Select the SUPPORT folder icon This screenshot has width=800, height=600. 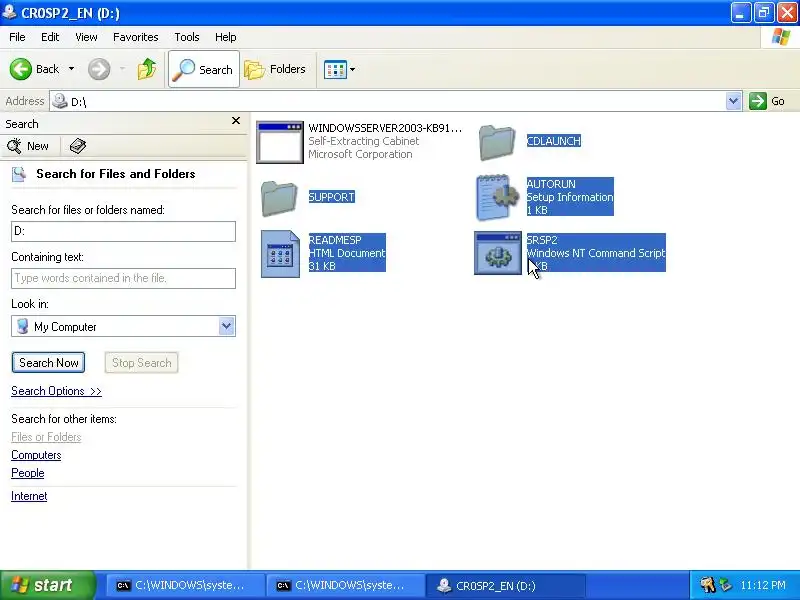[x=279, y=198]
